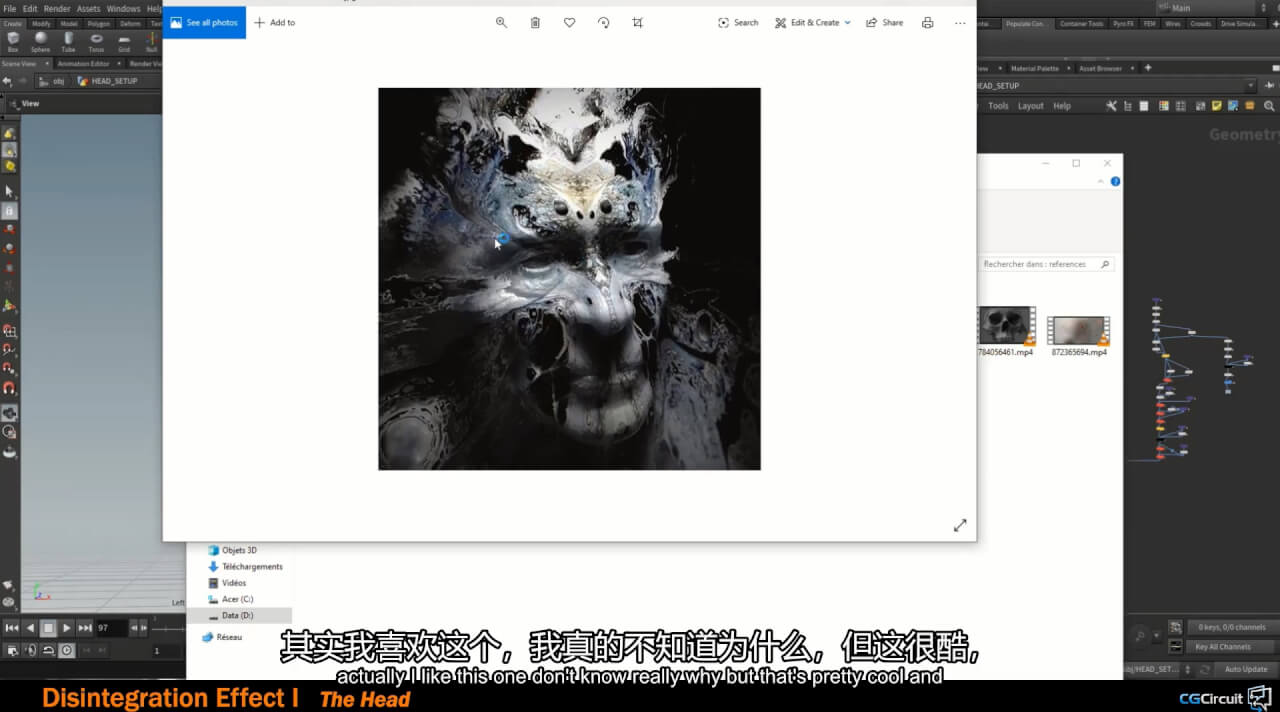Click the Search button in Photos
Image resolution: width=1280 pixels, height=712 pixels.
(x=738, y=22)
